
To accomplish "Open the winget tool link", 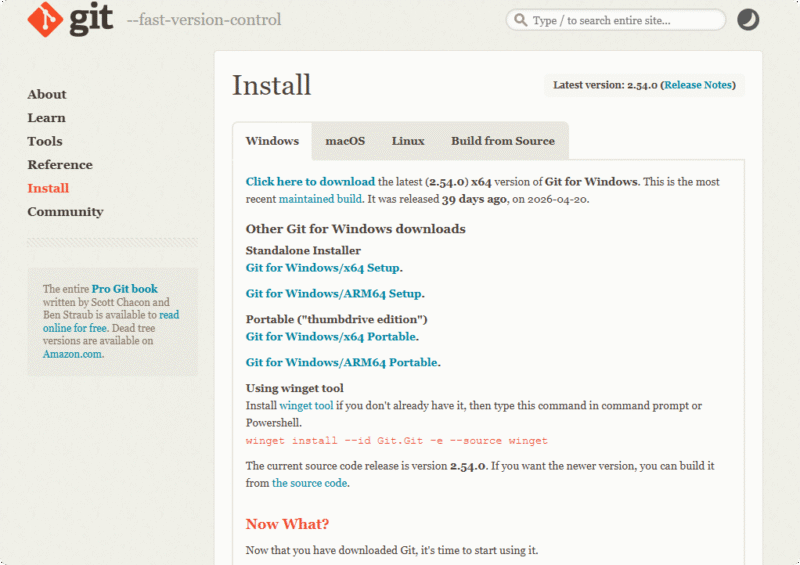I will 306,406.
